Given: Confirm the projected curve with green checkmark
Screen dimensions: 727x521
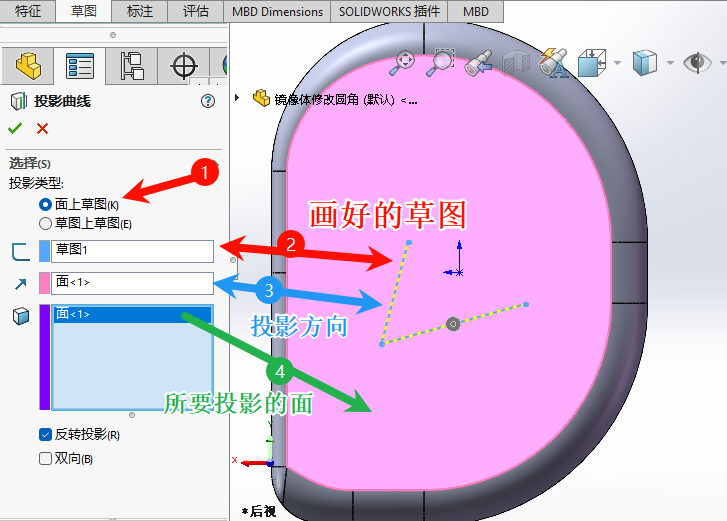Looking at the screenshot, I should tap(15, 128).
